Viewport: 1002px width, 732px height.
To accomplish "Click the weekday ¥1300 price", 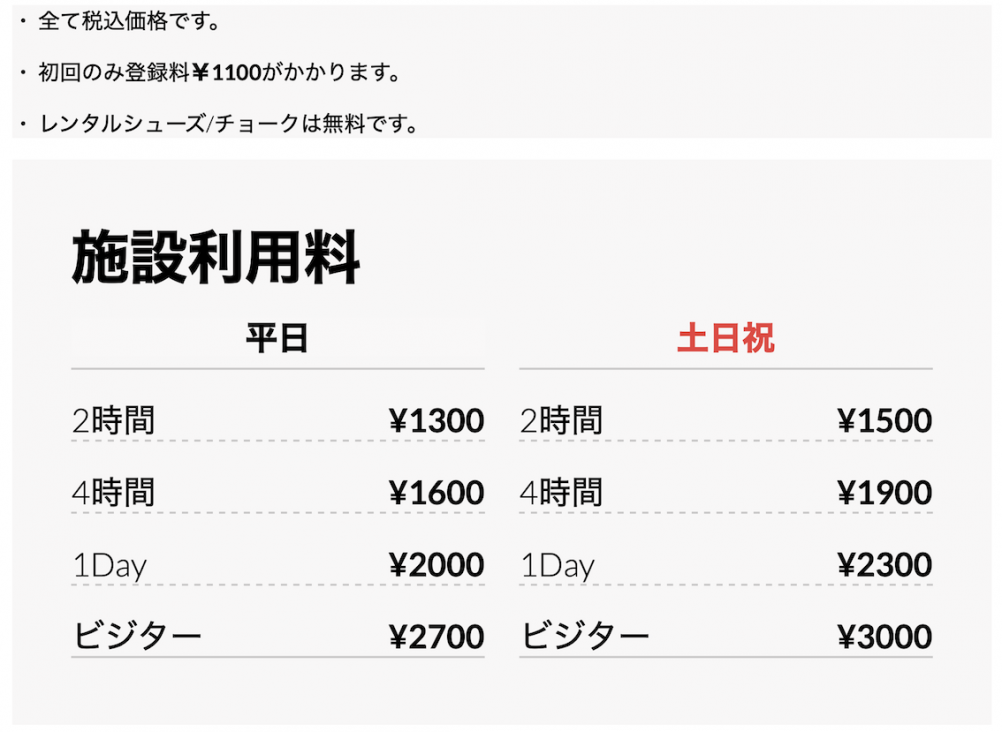I will tap(436, 421).
